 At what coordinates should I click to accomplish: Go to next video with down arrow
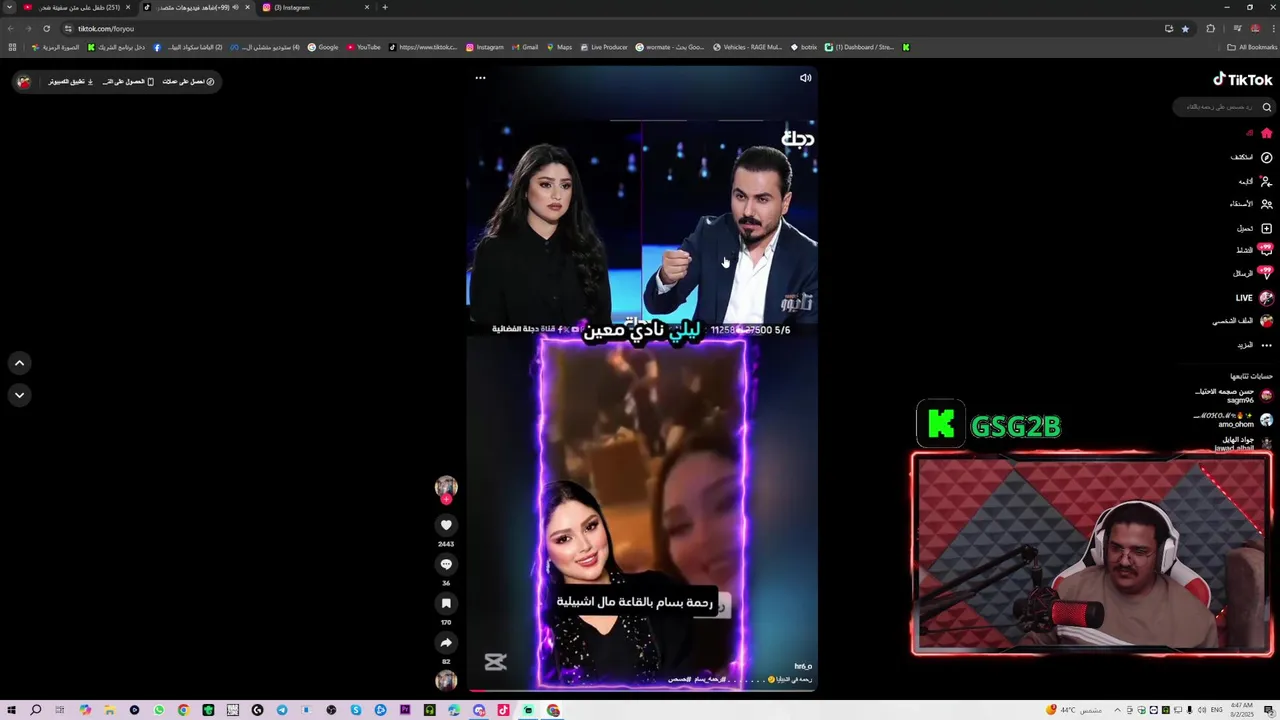click(x=19, y=395)
